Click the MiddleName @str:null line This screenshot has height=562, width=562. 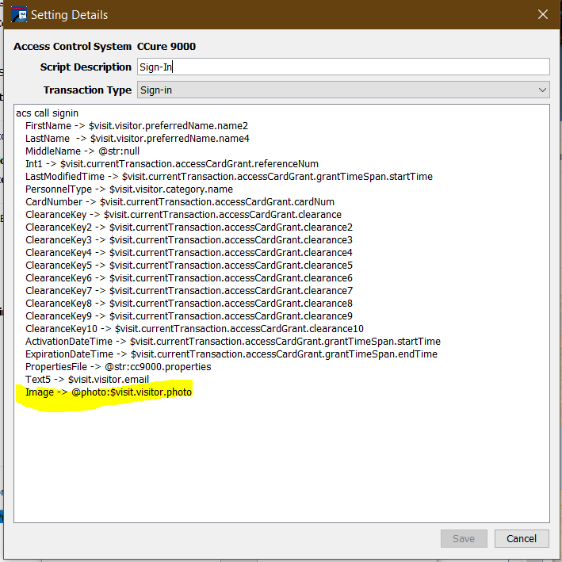pyautogui.click(x=82, y=151)
